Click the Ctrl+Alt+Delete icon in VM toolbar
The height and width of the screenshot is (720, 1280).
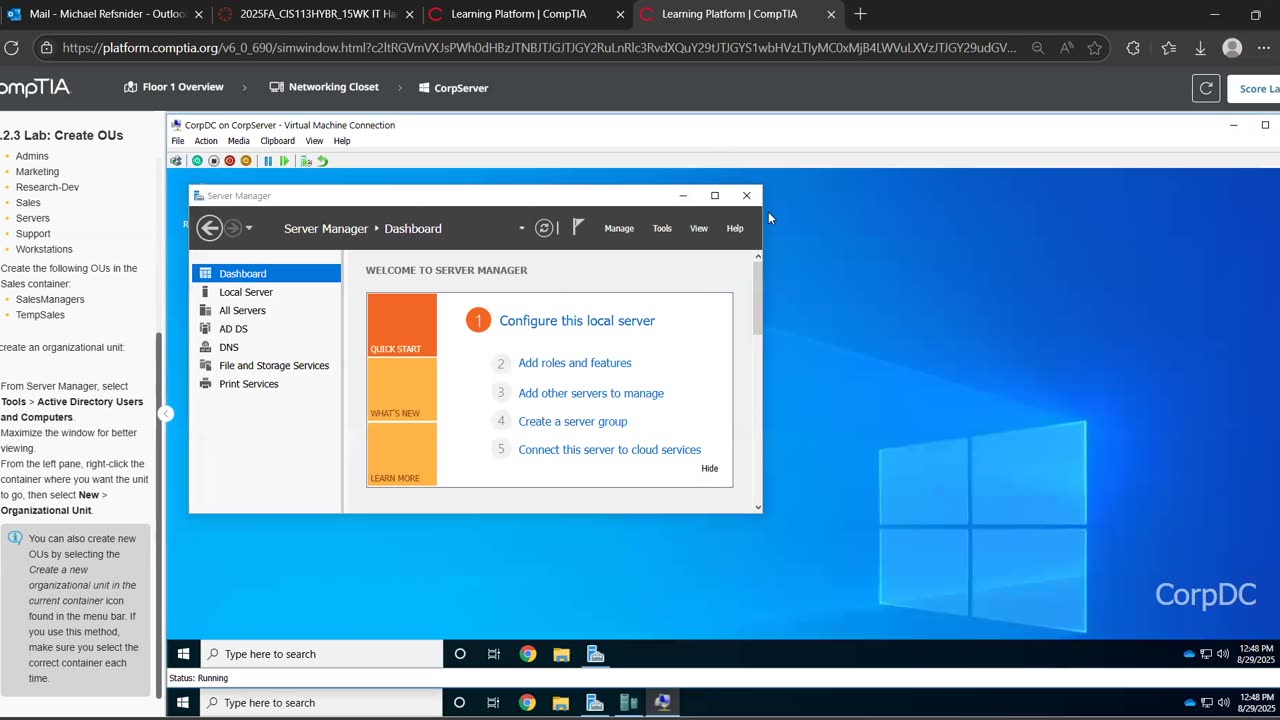176,161
